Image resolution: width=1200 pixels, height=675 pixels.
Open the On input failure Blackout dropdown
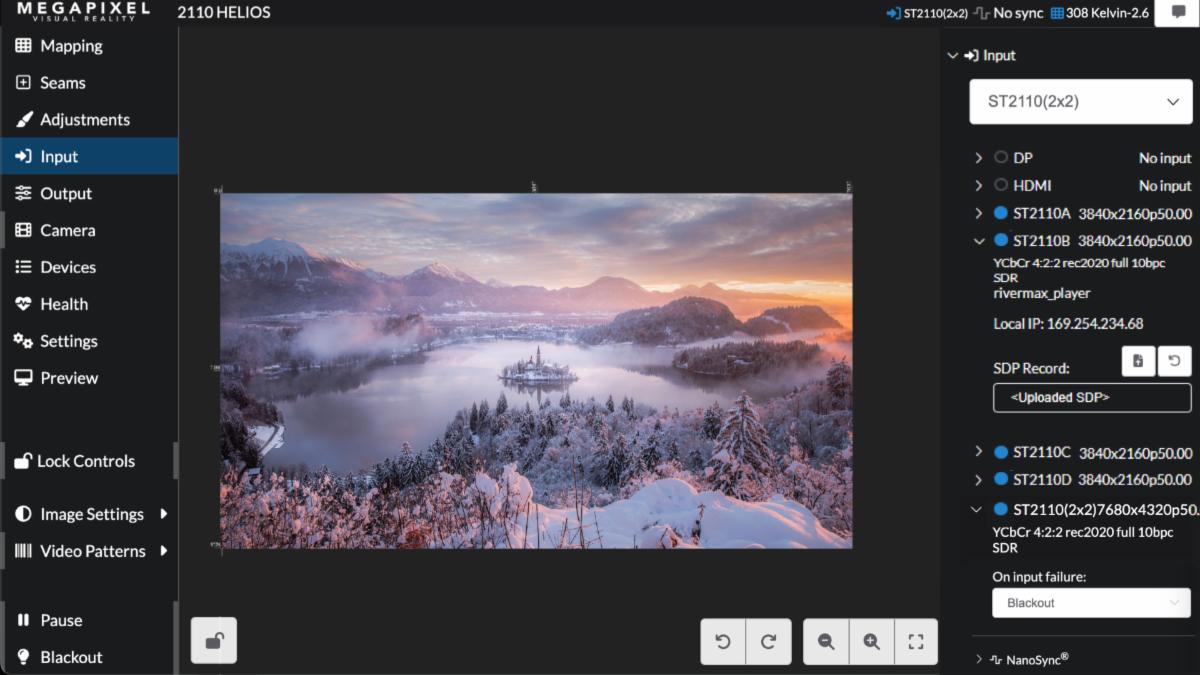tap(1091, 603)
